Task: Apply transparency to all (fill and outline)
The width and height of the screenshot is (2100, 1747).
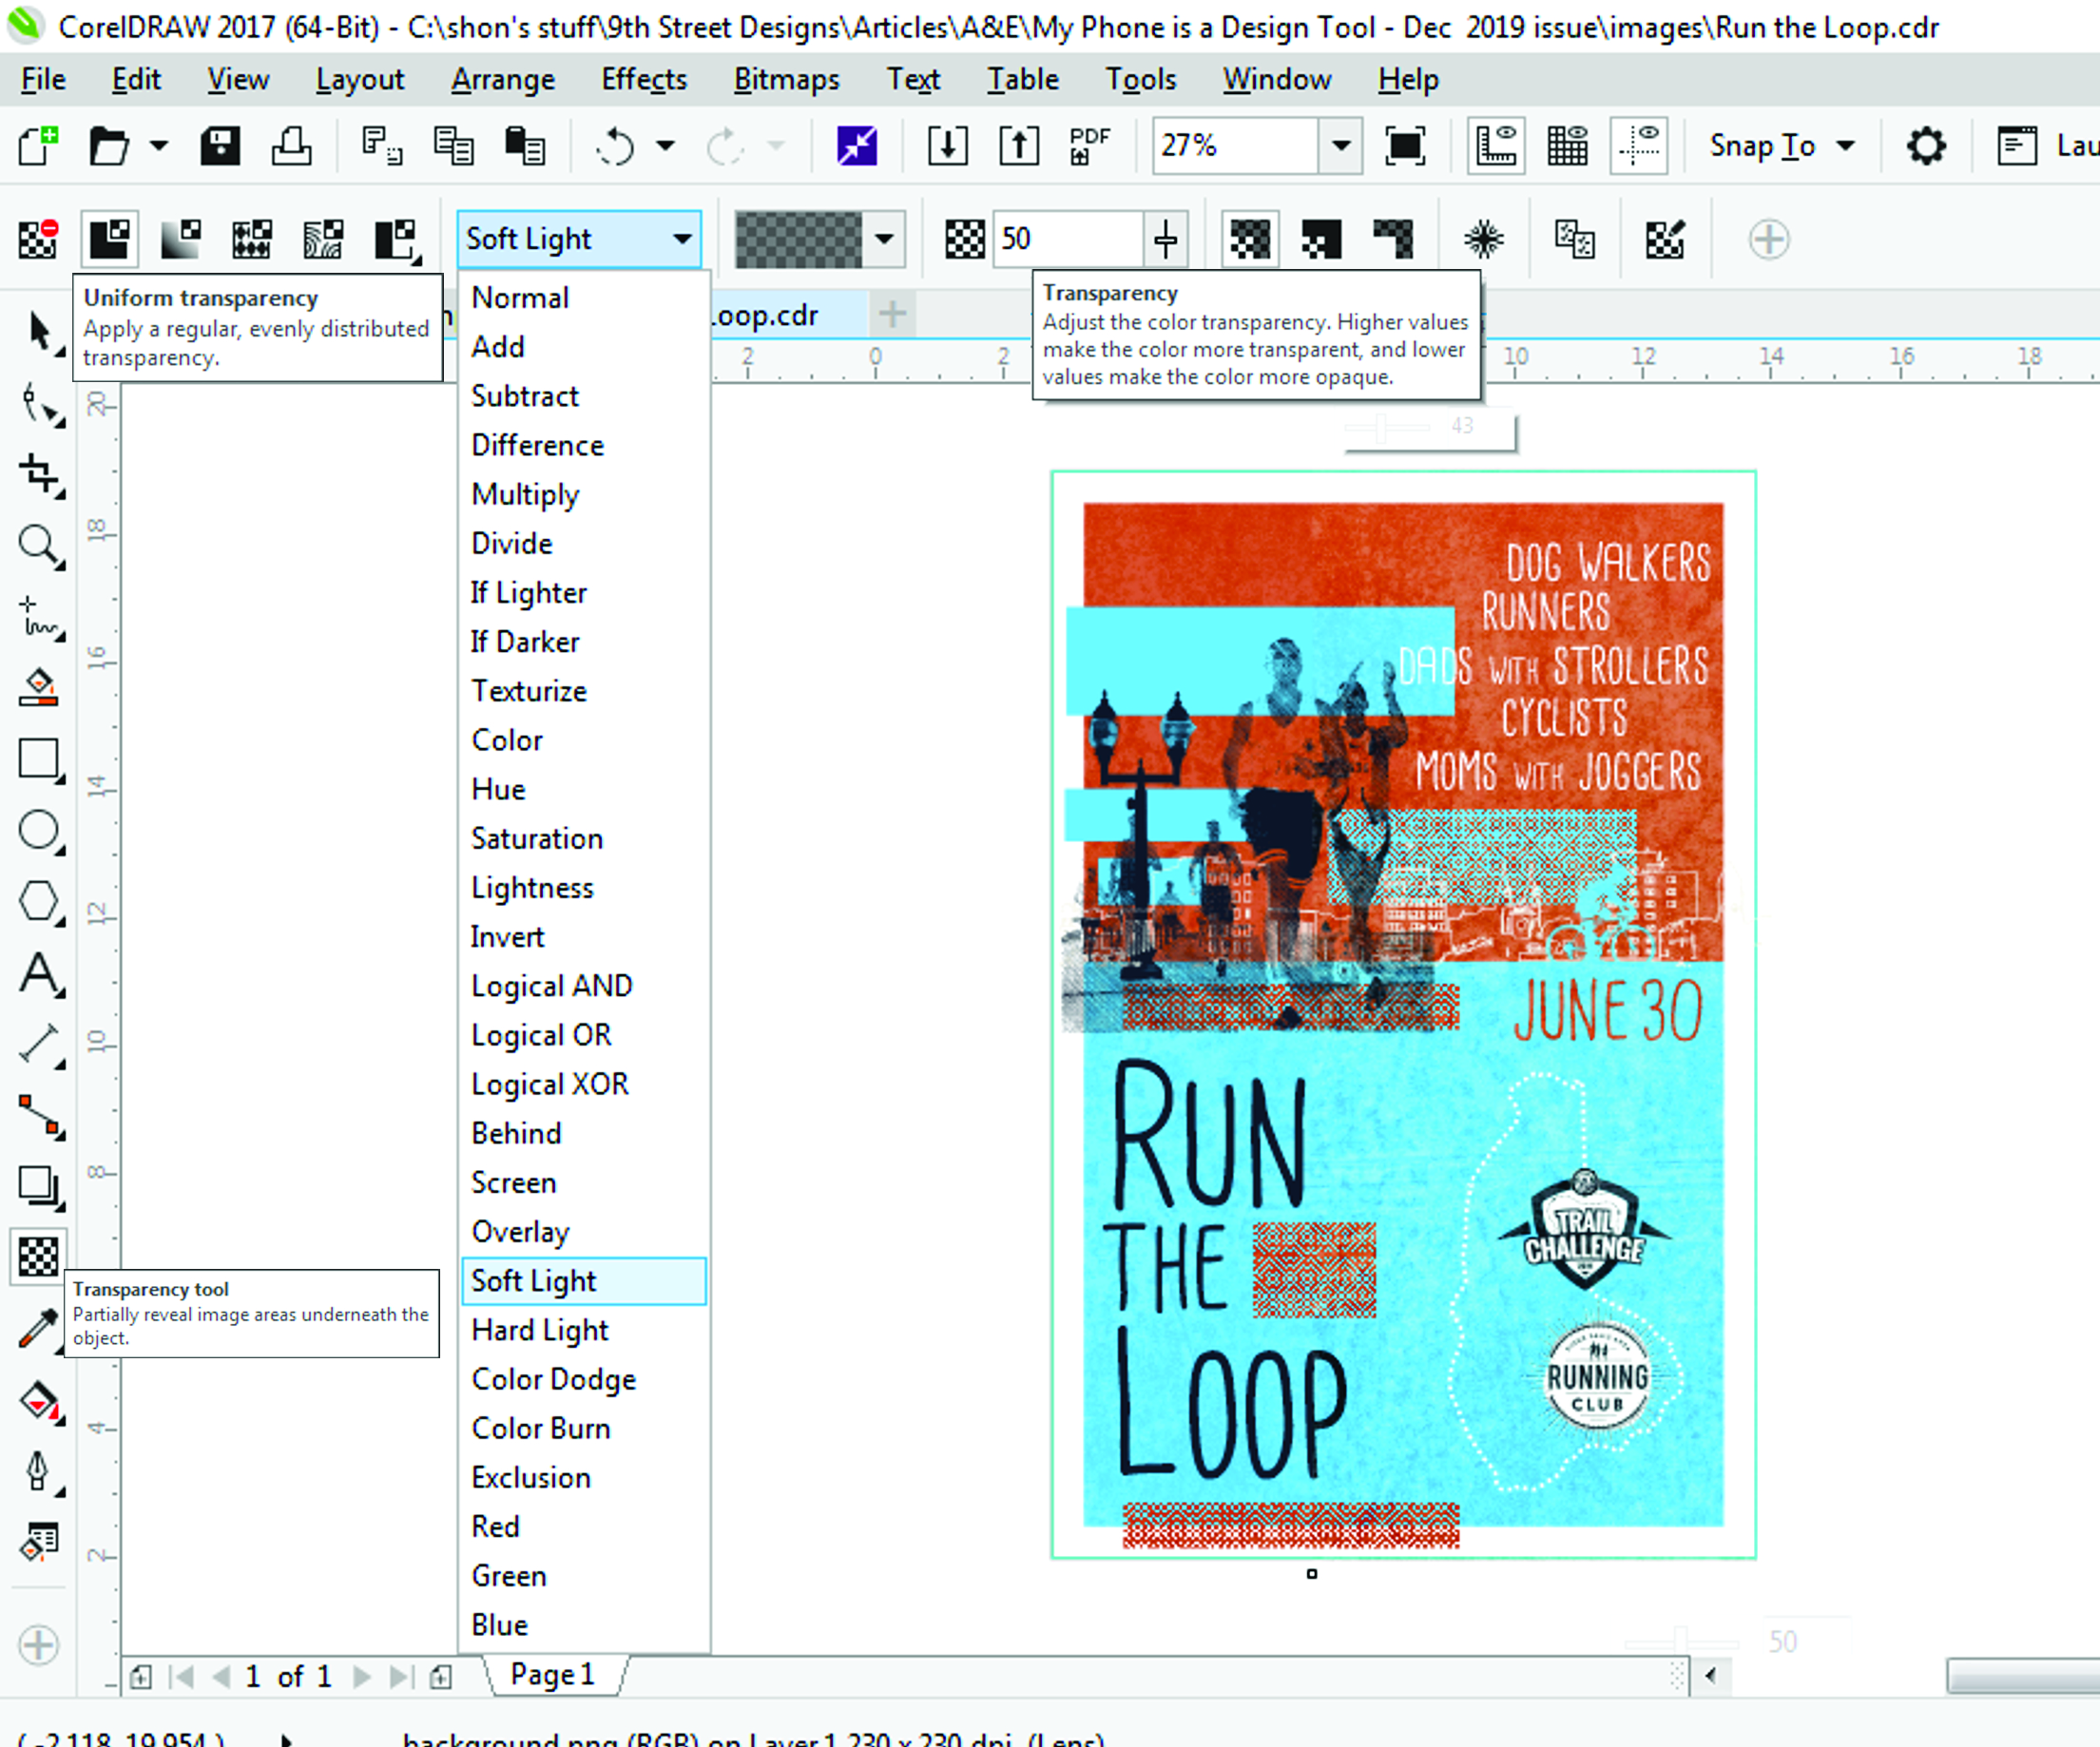Action: click(1250, 239)
